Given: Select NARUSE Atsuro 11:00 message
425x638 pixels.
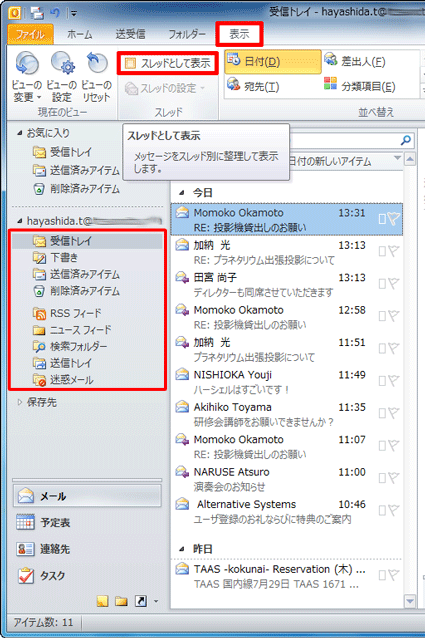Looking at the screenshot, I should (x=287, y=479).
